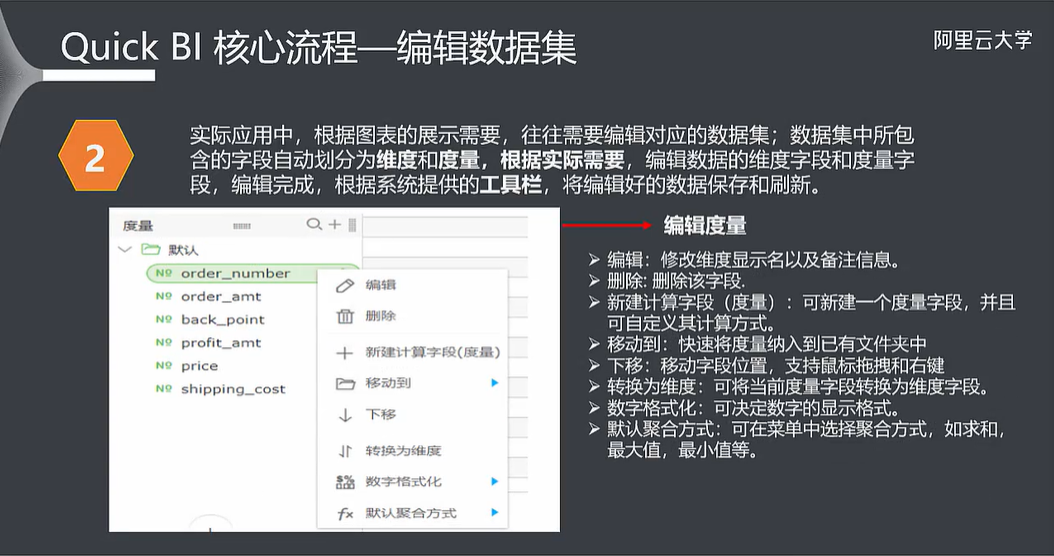The width and height of the screenshot is (1054, 556).
Task: Click the 阿里云大学 logo text
Action: tap(982, 40)
